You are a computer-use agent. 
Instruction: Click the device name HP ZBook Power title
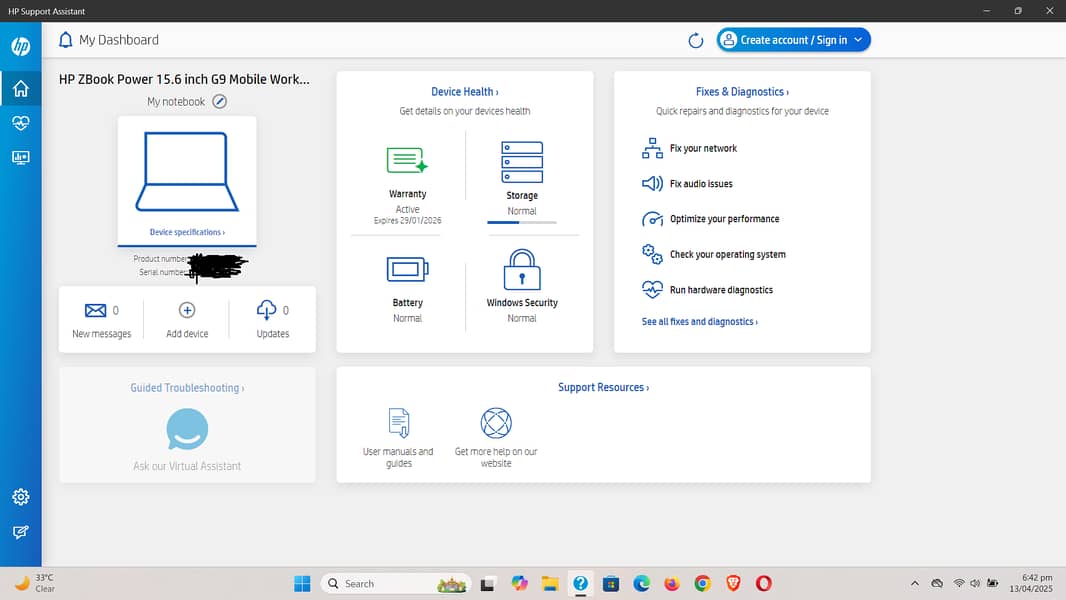(x=184, y=80)
